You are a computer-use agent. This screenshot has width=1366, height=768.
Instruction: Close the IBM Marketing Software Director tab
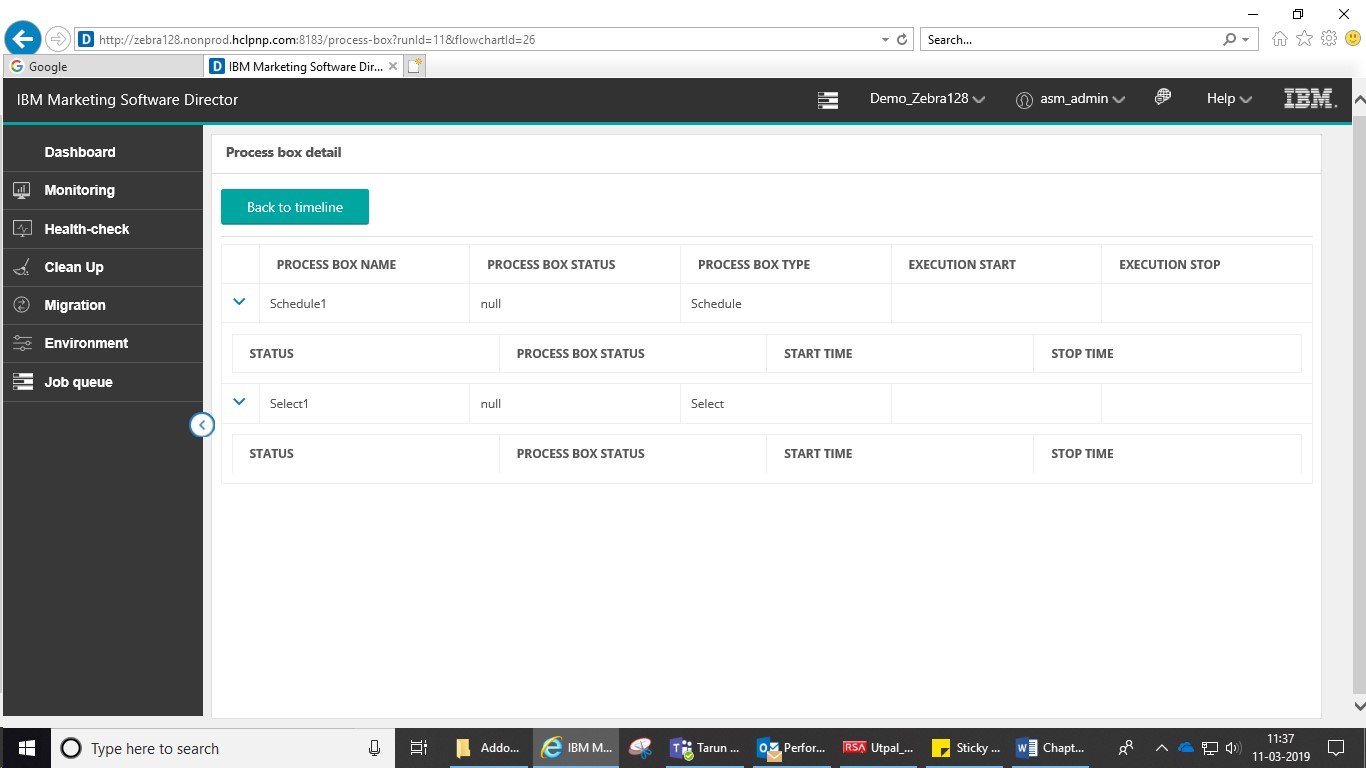pyautogui.click(x=393, y=66)
